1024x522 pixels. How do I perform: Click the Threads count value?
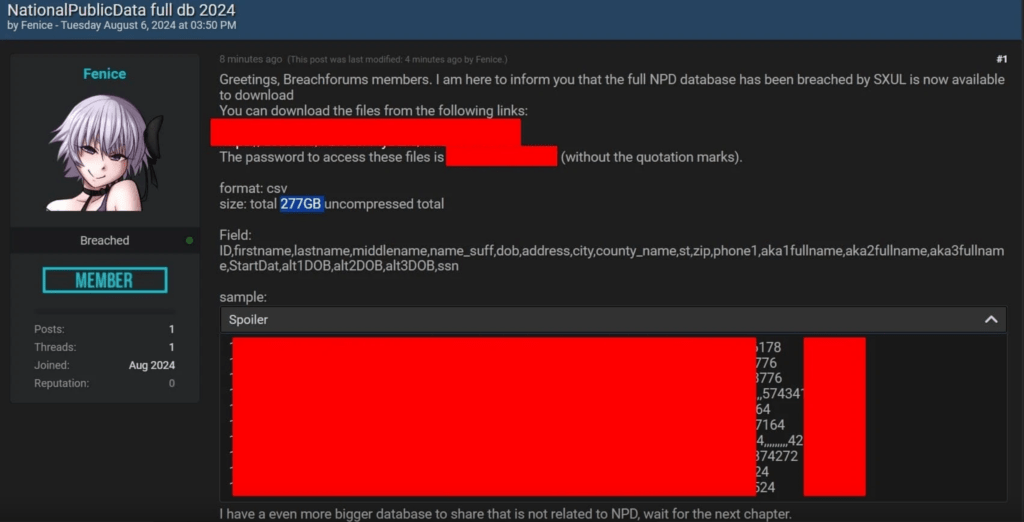(172, 347)
